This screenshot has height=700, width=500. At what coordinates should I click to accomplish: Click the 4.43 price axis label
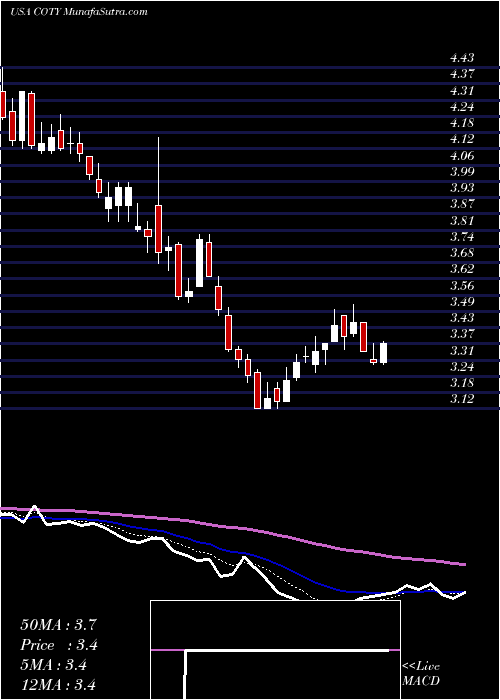coord(462,58)
